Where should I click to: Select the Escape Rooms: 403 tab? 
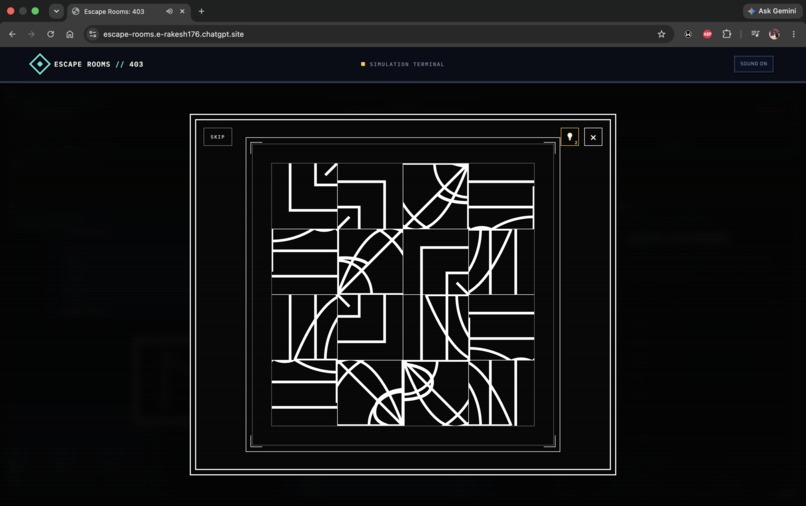click(129, 11)
